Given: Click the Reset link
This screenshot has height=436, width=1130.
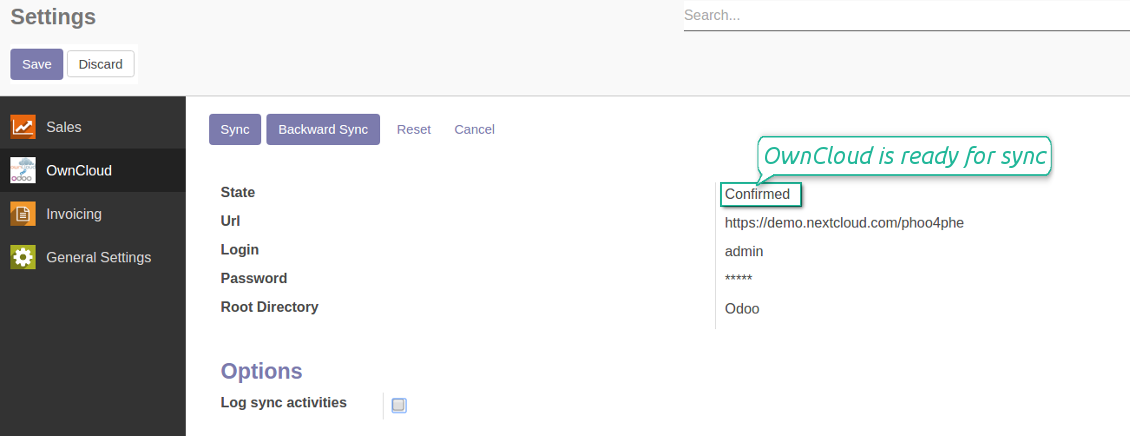Looking at the screenshot, I should click(x=414, y=130).
